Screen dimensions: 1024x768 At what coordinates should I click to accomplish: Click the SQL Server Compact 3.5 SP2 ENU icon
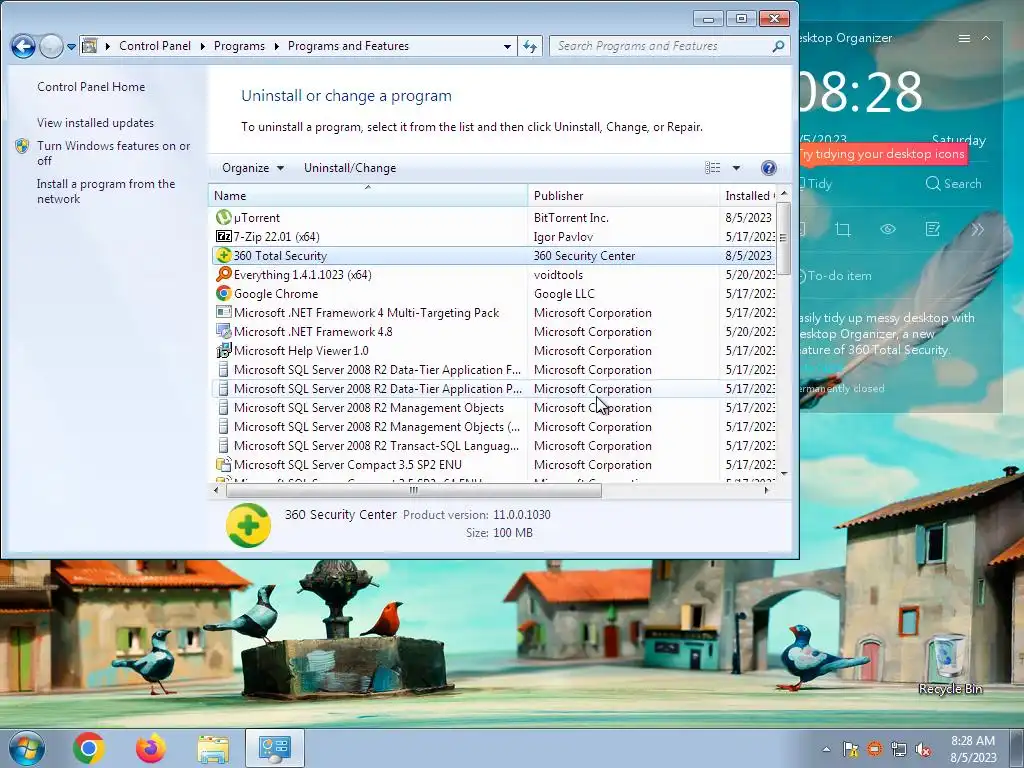[x=223, y=464]
